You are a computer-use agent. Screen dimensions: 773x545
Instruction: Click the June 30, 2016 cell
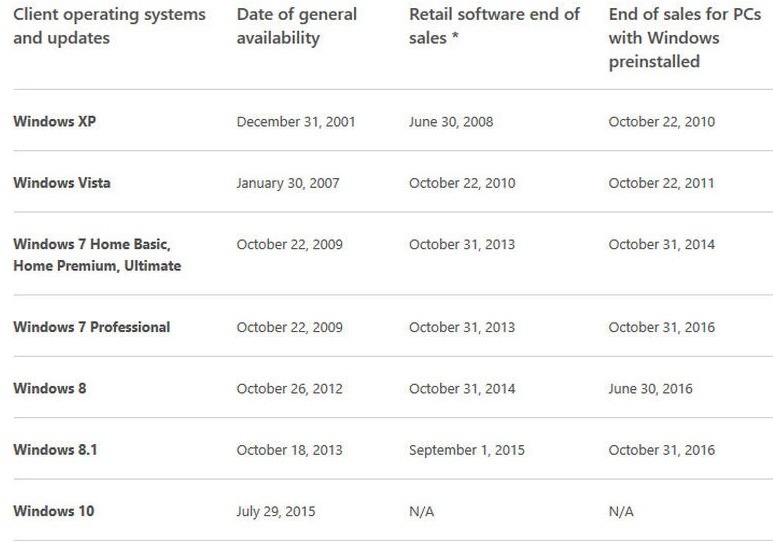[650, 389]
